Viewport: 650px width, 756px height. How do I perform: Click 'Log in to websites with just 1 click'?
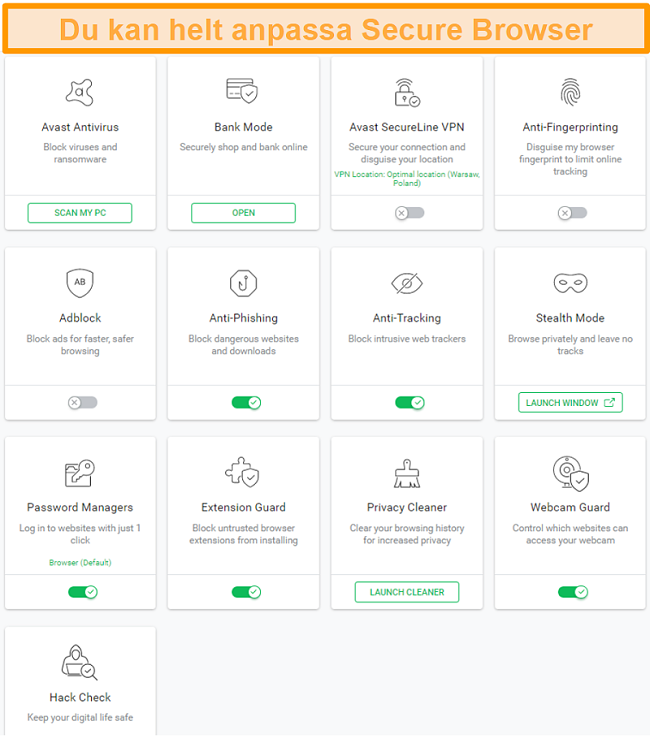tap(80, 534)
